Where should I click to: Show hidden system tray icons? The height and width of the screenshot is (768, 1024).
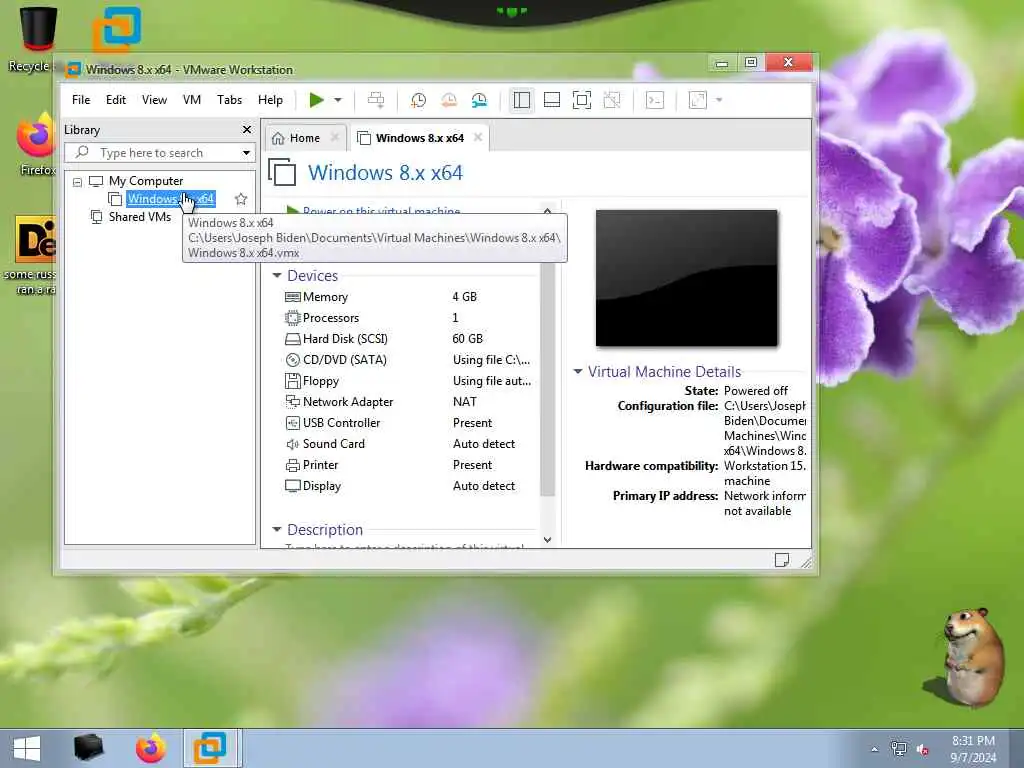coord(874,749)
